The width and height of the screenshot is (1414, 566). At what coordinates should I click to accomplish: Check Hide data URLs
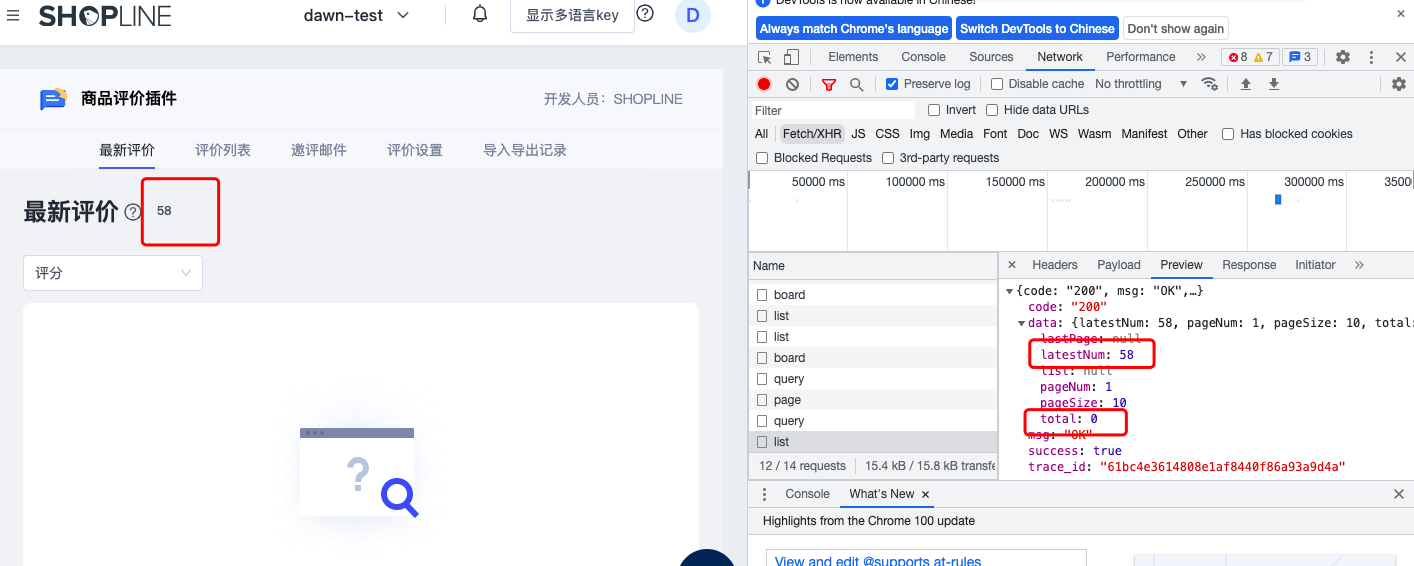[x=992, y=110]
